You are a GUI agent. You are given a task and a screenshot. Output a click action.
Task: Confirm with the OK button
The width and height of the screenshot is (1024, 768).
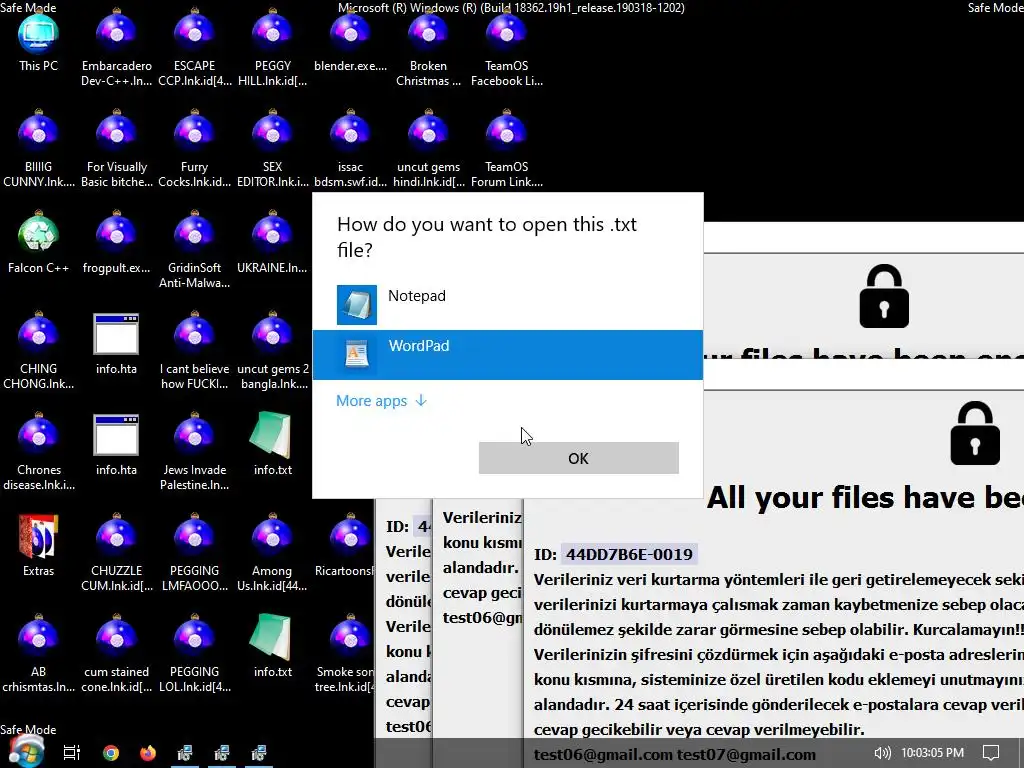(579, 458)
